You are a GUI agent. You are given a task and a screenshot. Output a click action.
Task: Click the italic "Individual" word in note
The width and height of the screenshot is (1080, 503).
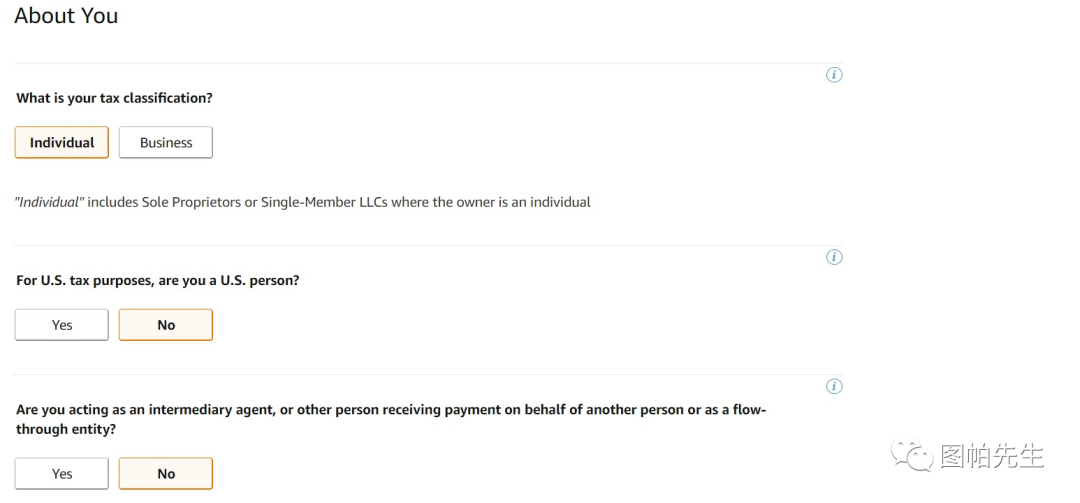coord(50,202)
